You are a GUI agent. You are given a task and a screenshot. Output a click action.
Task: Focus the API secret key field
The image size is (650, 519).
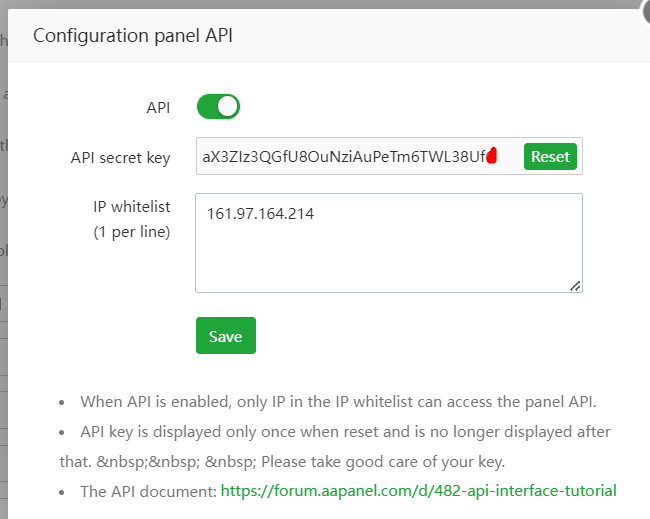coord(340,157)
